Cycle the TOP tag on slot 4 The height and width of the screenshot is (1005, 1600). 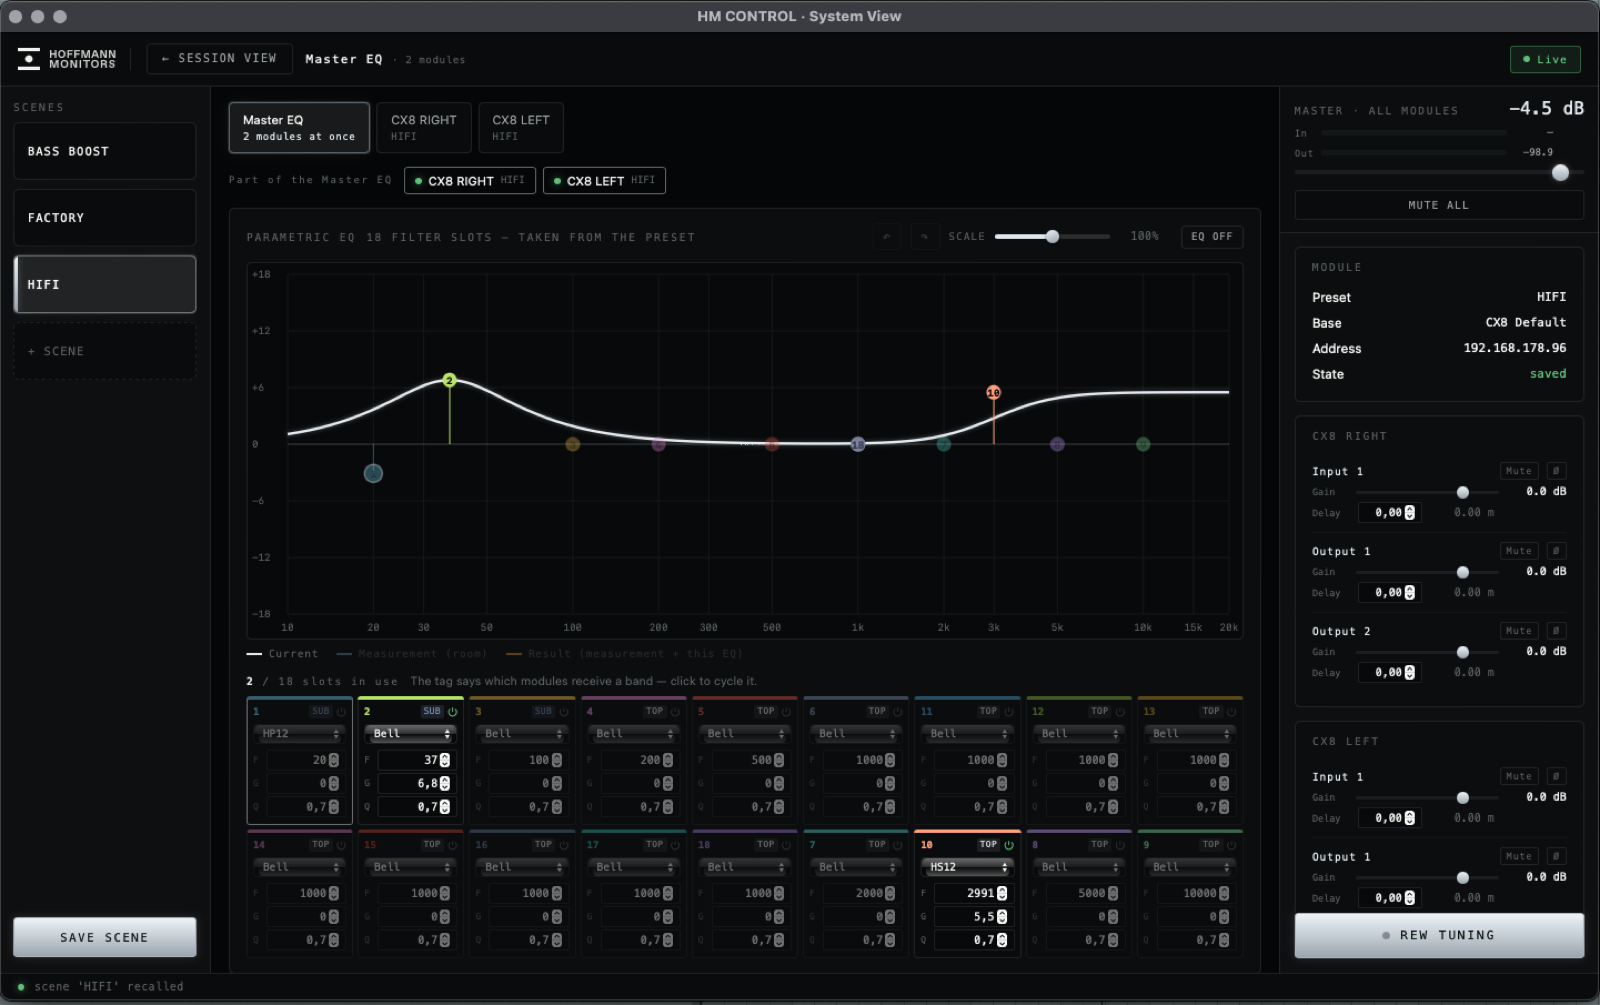[654, 712]
